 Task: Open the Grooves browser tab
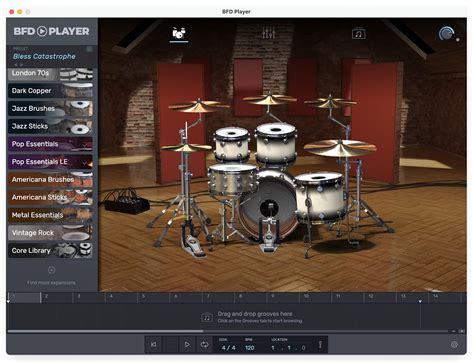(359, 34)
